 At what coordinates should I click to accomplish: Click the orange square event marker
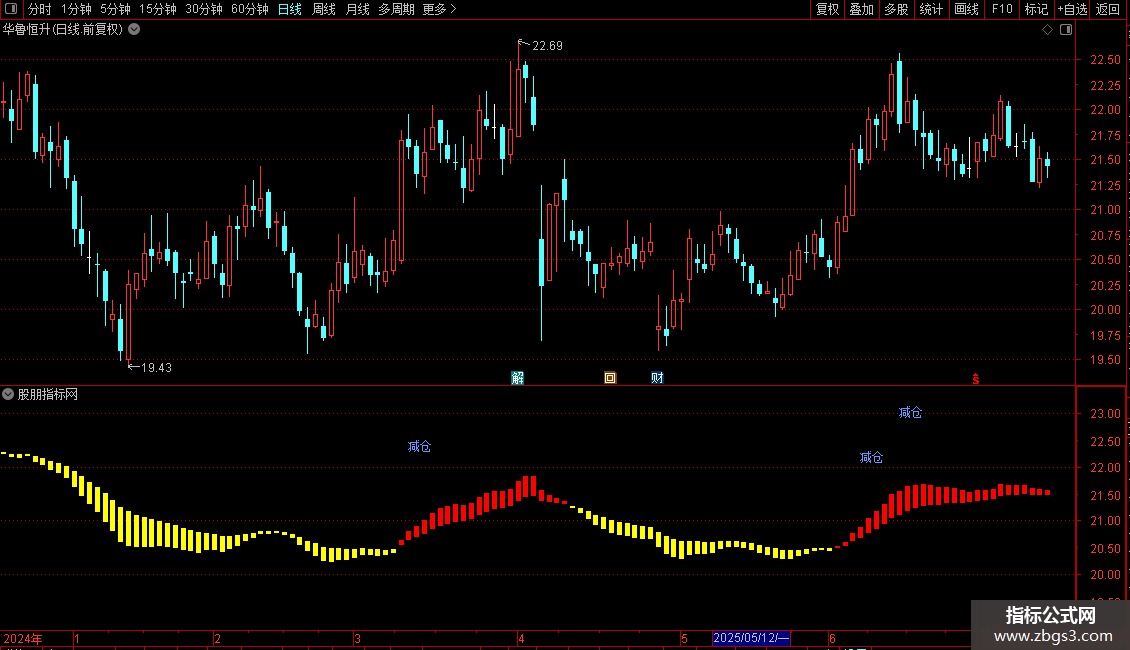pyautogui.click(x=610, y=378)
